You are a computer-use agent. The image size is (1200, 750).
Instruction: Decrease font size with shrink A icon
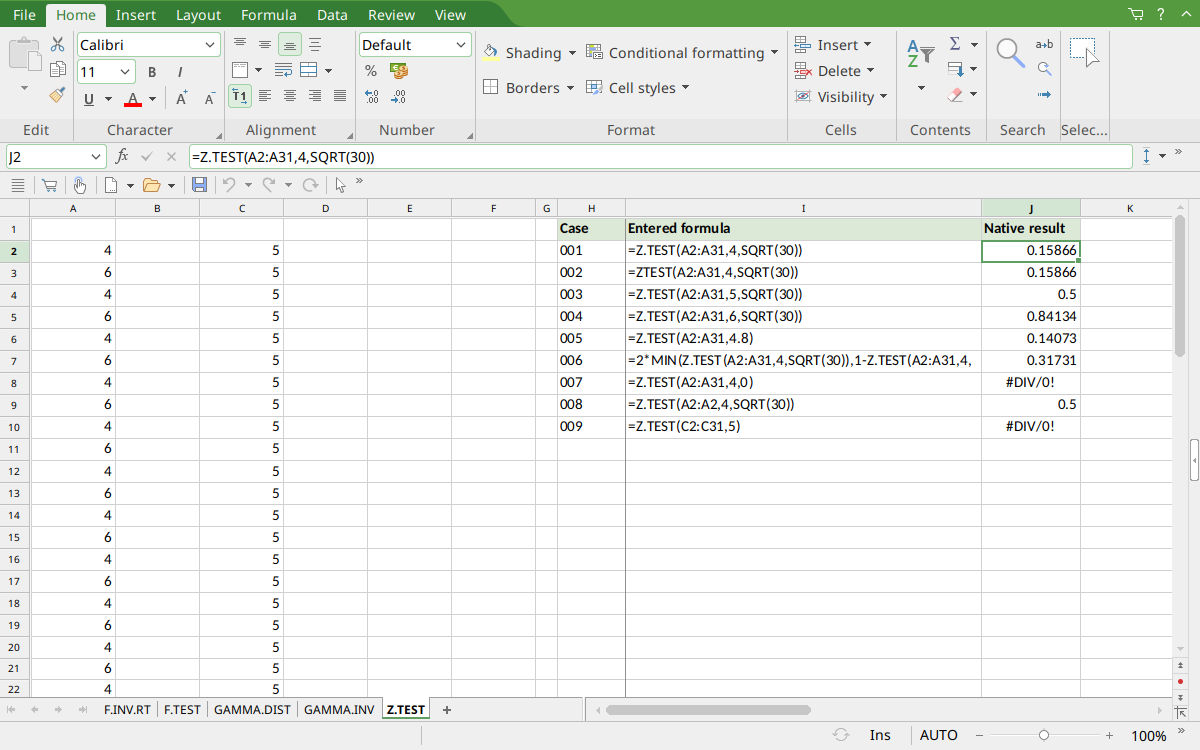209,98
